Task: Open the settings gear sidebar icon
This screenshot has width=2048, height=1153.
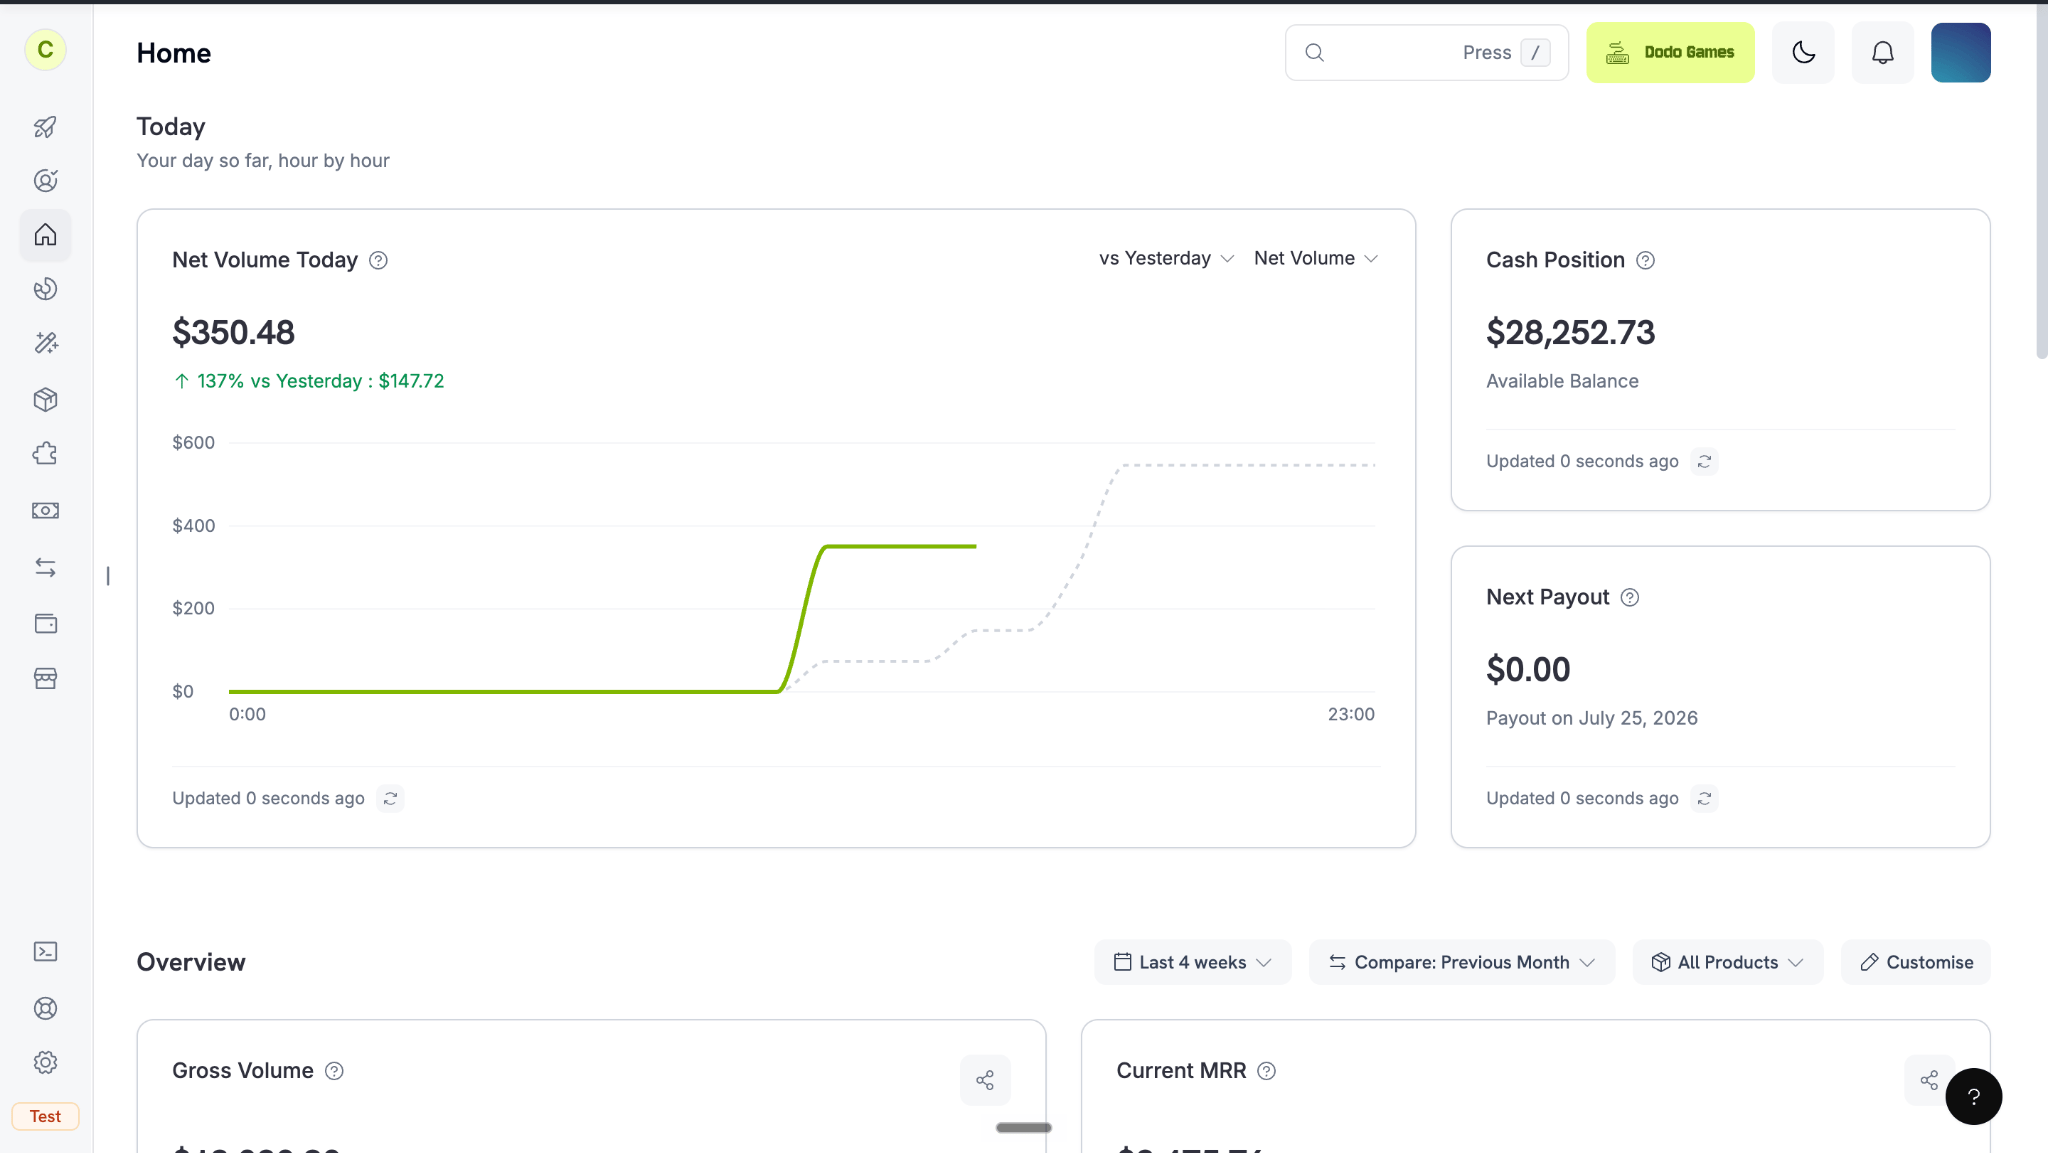Action: tap(45, 1063)
